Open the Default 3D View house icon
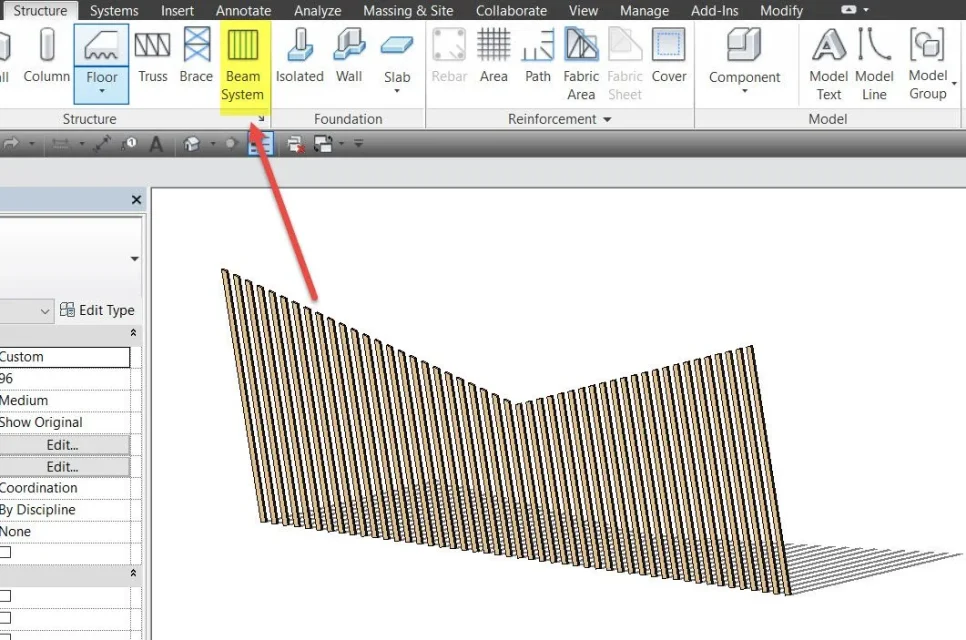 tap(192, 144)
